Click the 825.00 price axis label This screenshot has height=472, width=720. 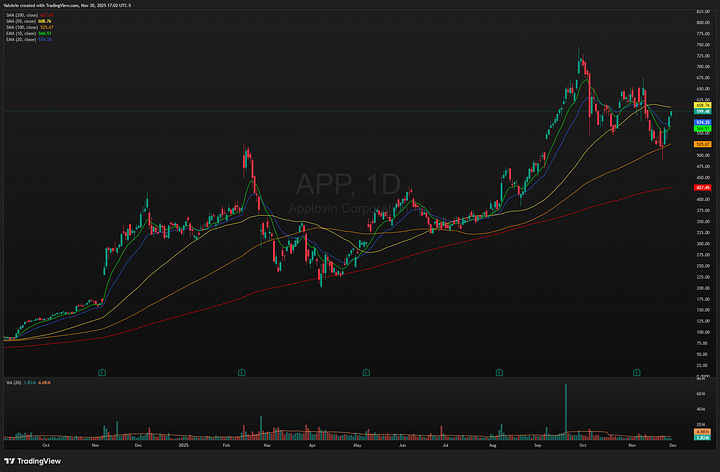coord(703,11)
